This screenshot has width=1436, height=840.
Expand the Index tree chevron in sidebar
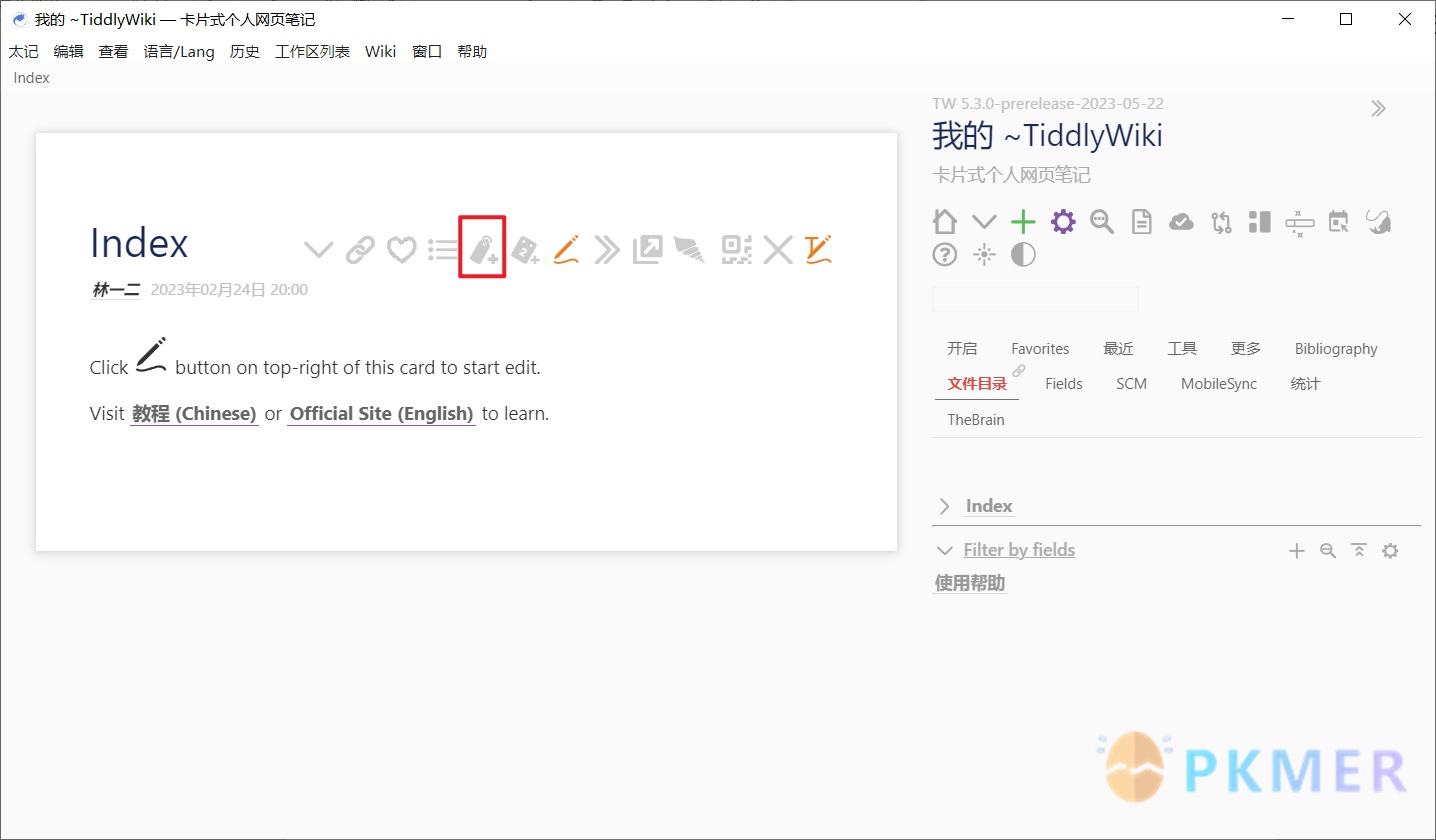(944, 506)
